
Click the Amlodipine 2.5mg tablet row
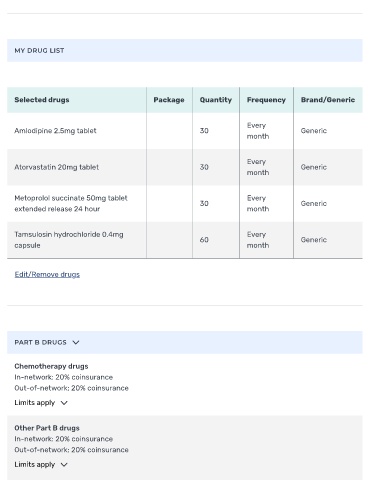coord(185,131)
